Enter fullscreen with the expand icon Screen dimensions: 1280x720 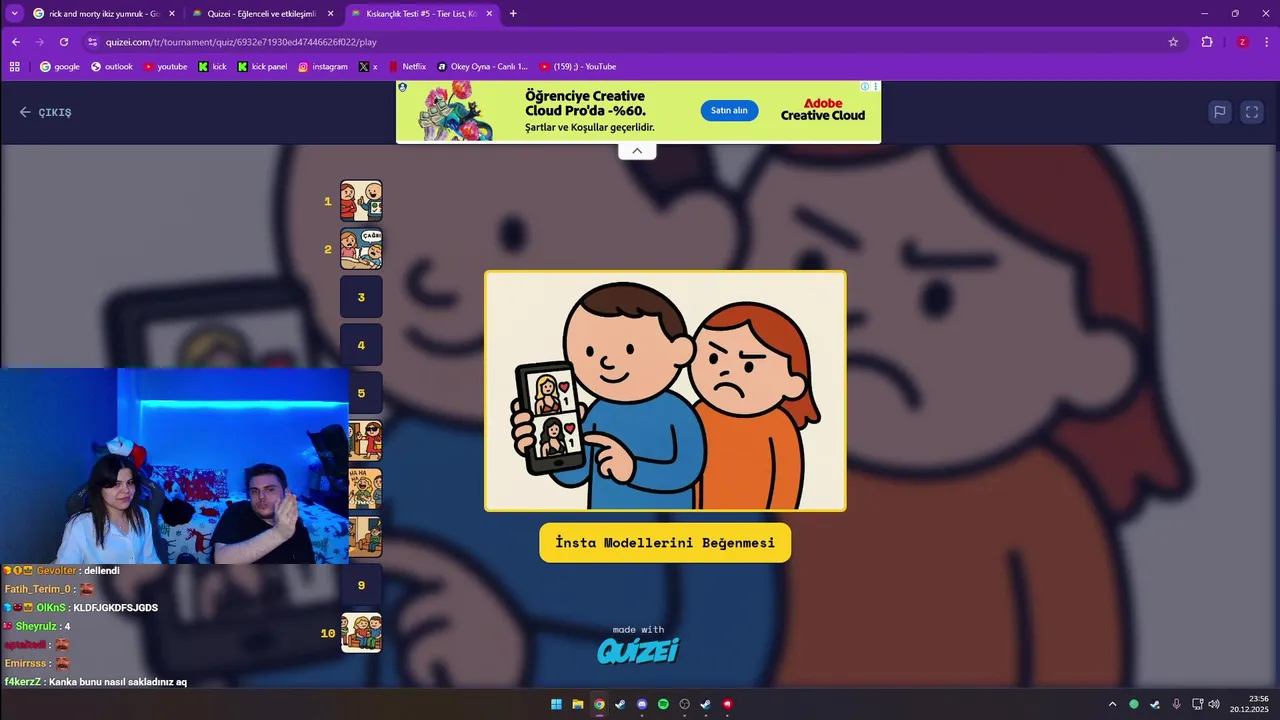(1252, 112)
